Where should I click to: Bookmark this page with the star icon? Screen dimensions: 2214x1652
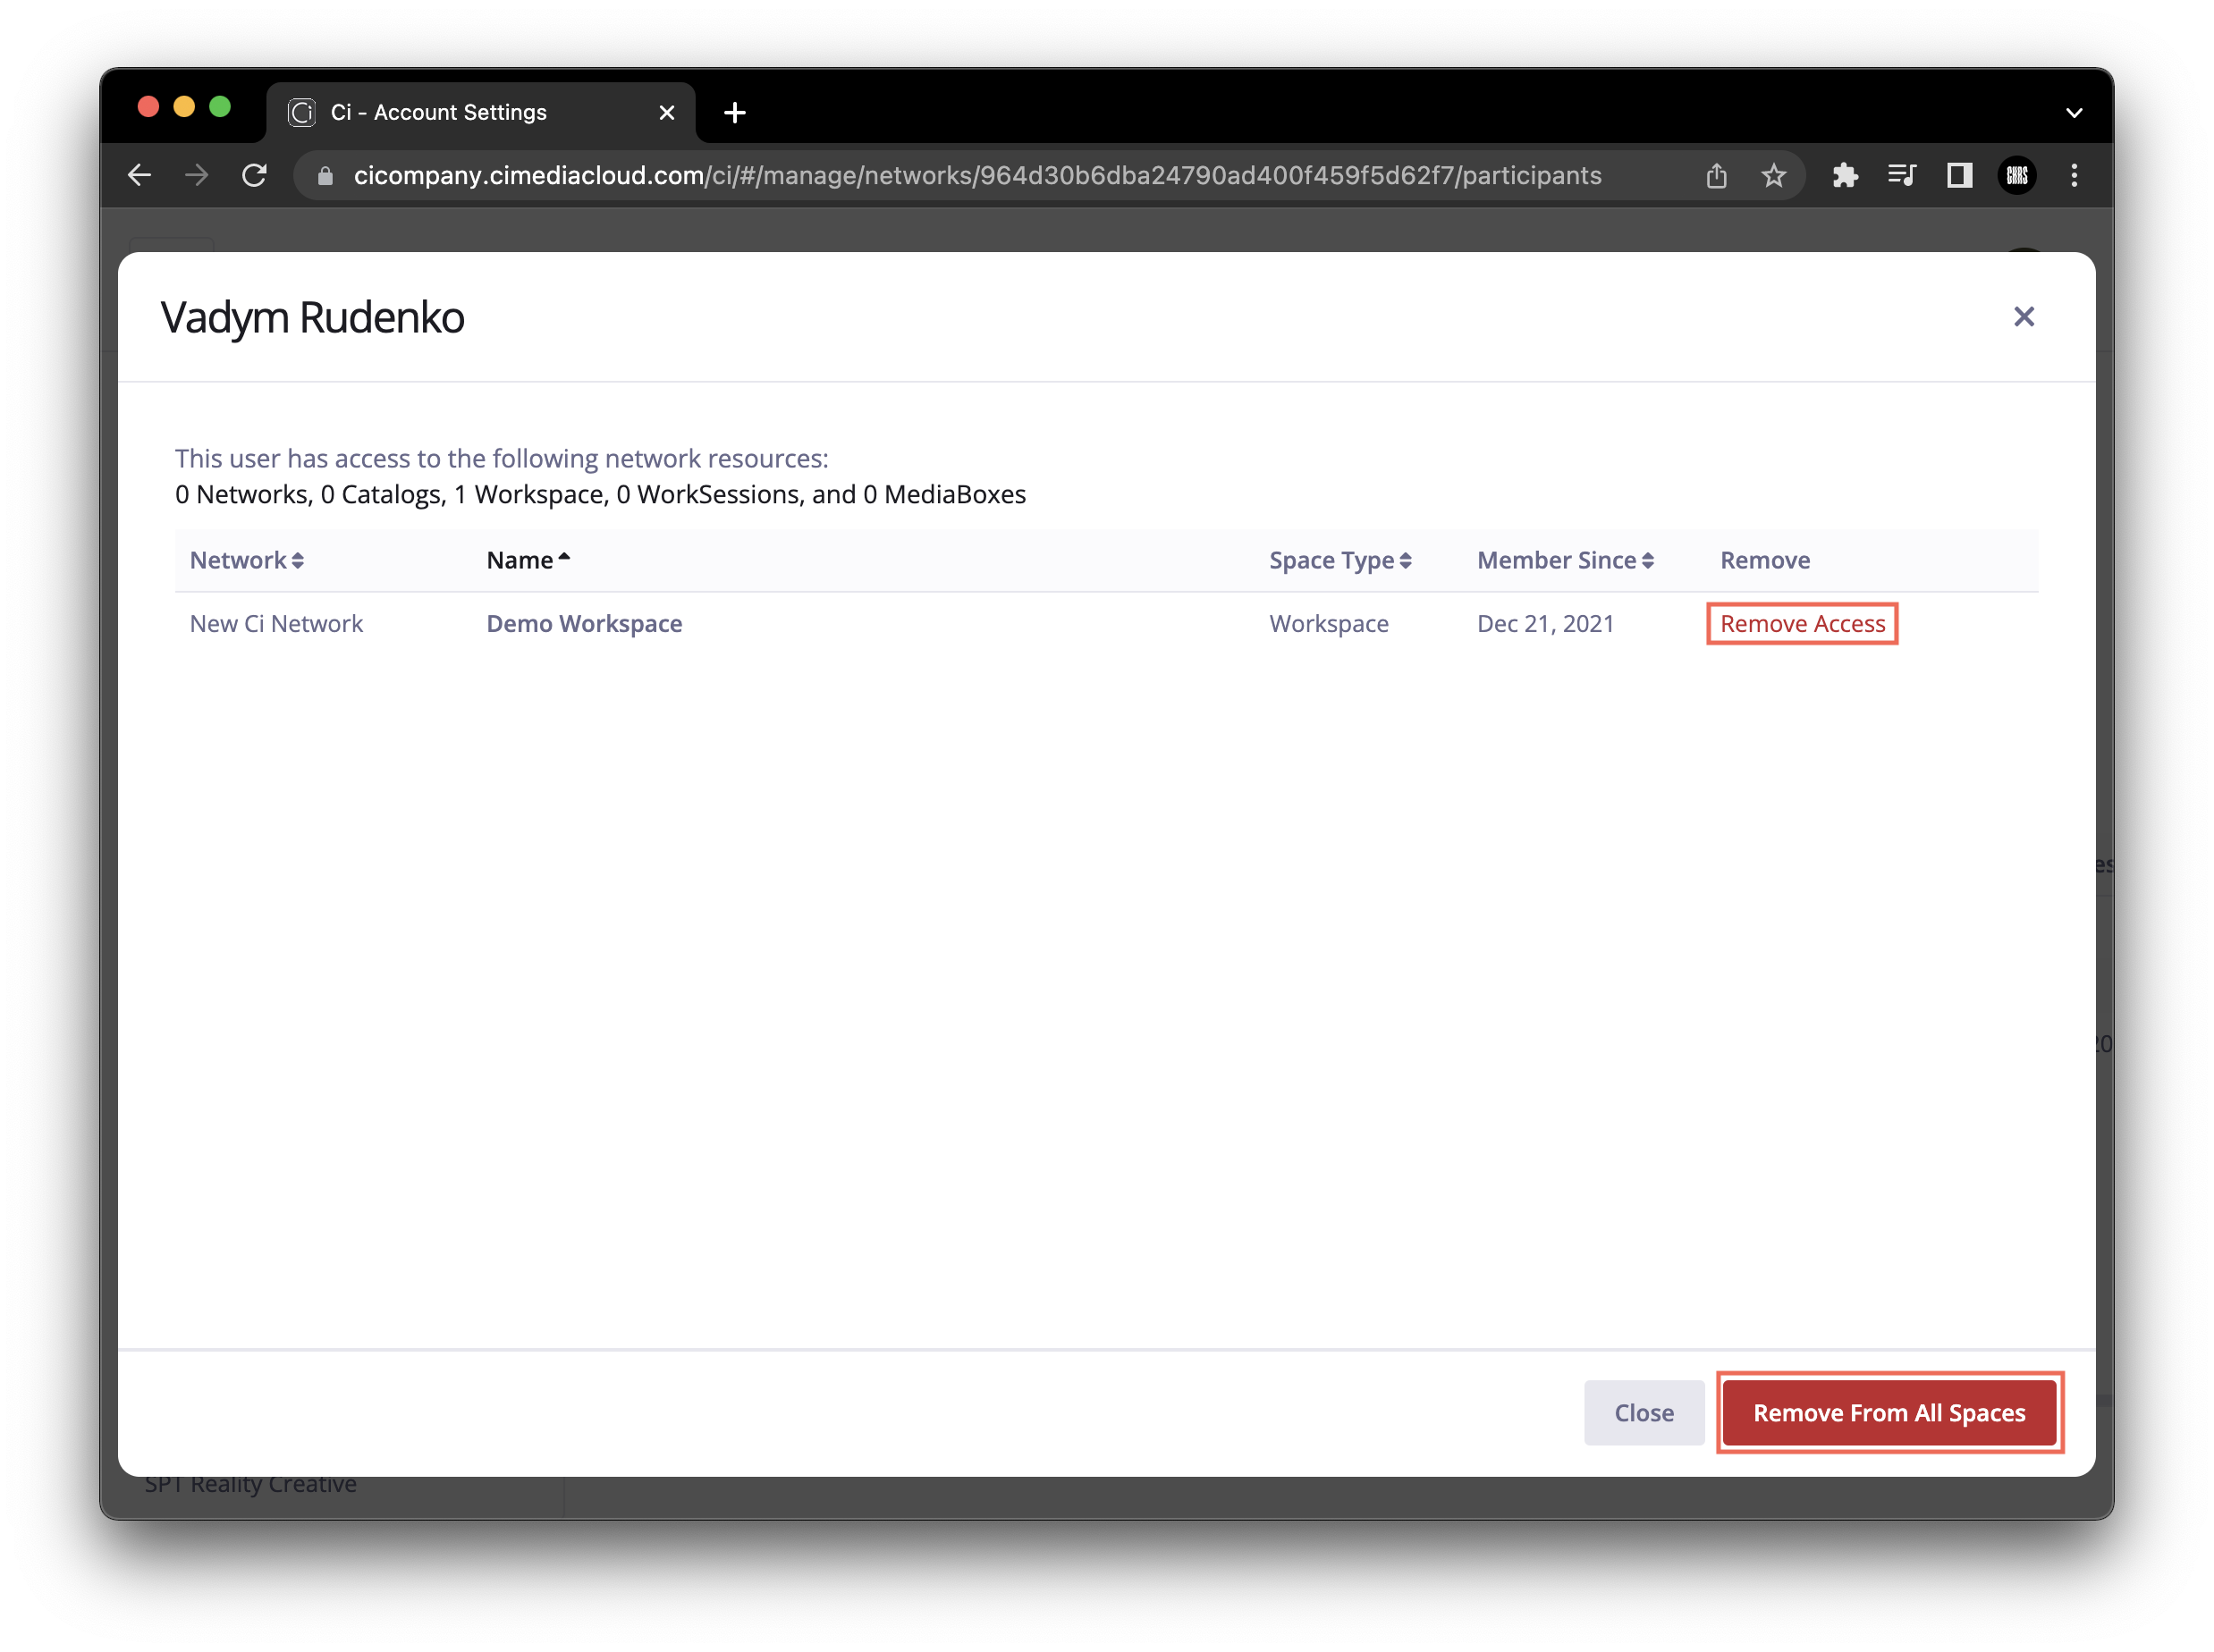1773,176
